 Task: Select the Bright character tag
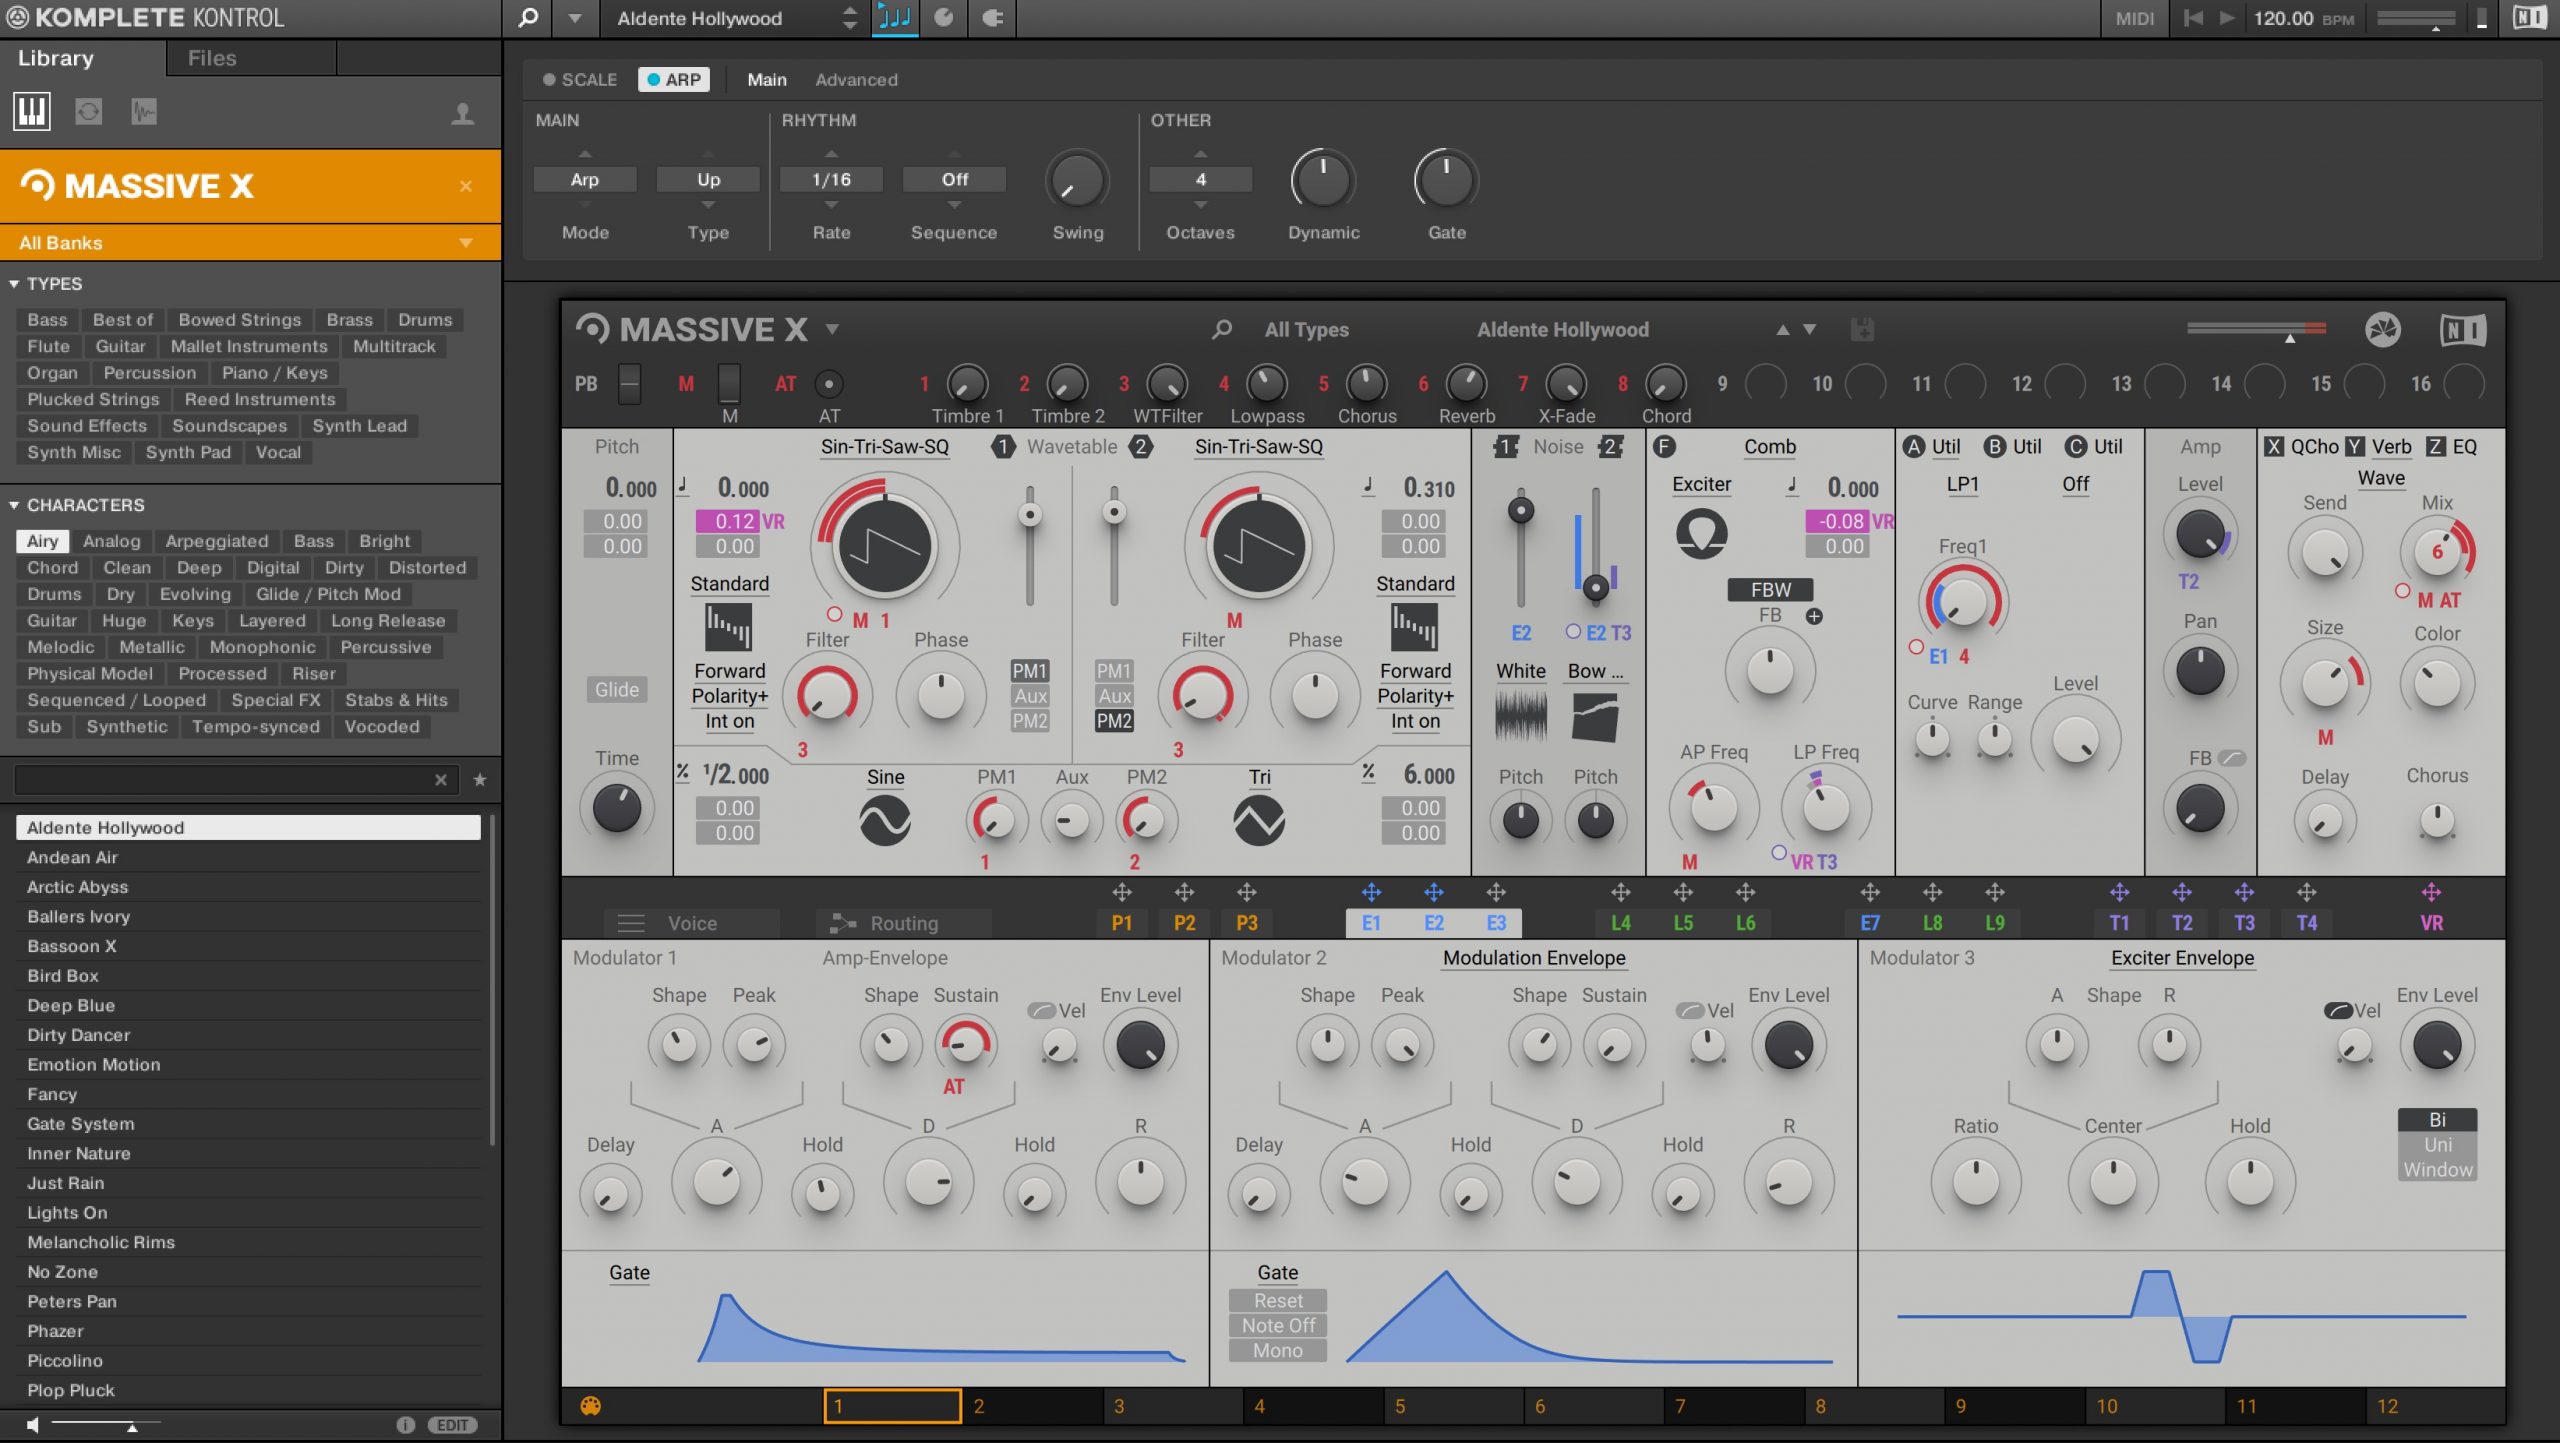(x=384, y=541)
